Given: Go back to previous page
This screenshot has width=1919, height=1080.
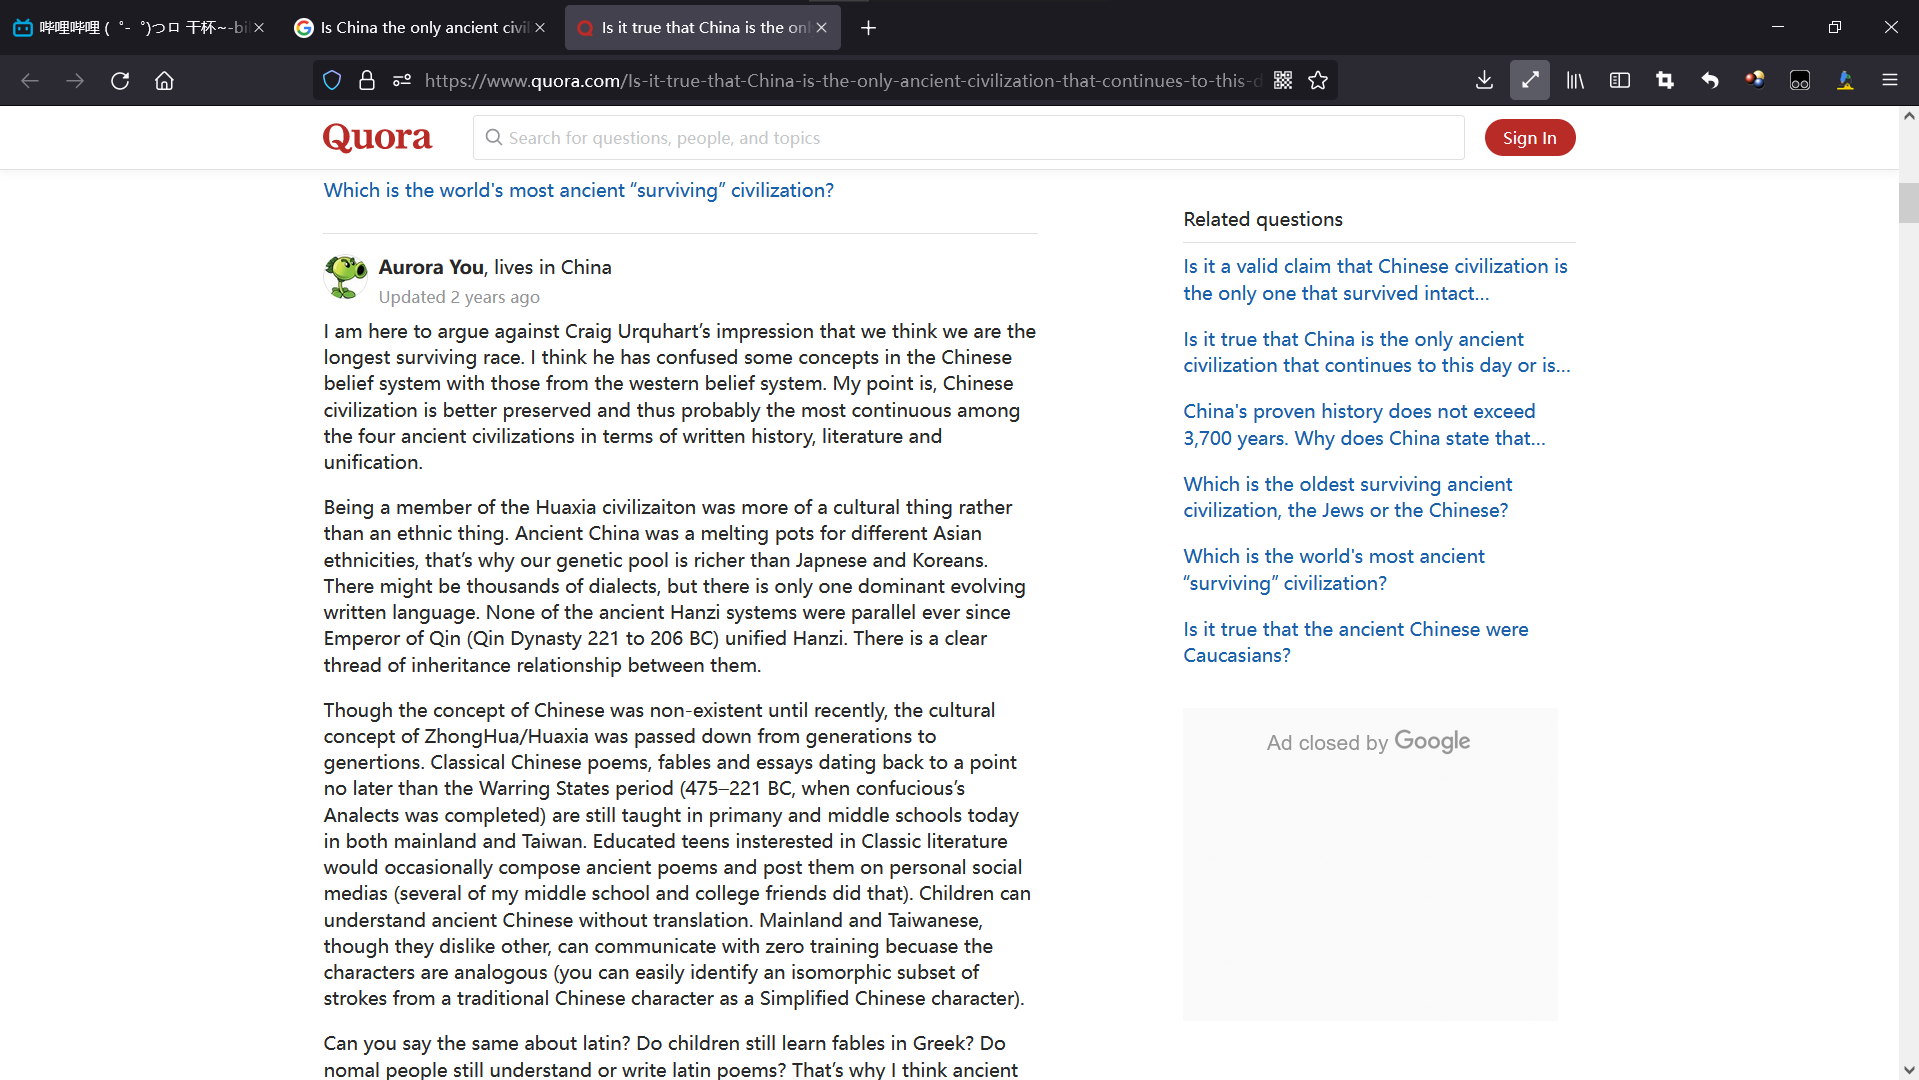Looking at the screenshot, I should tap(30, 81).
